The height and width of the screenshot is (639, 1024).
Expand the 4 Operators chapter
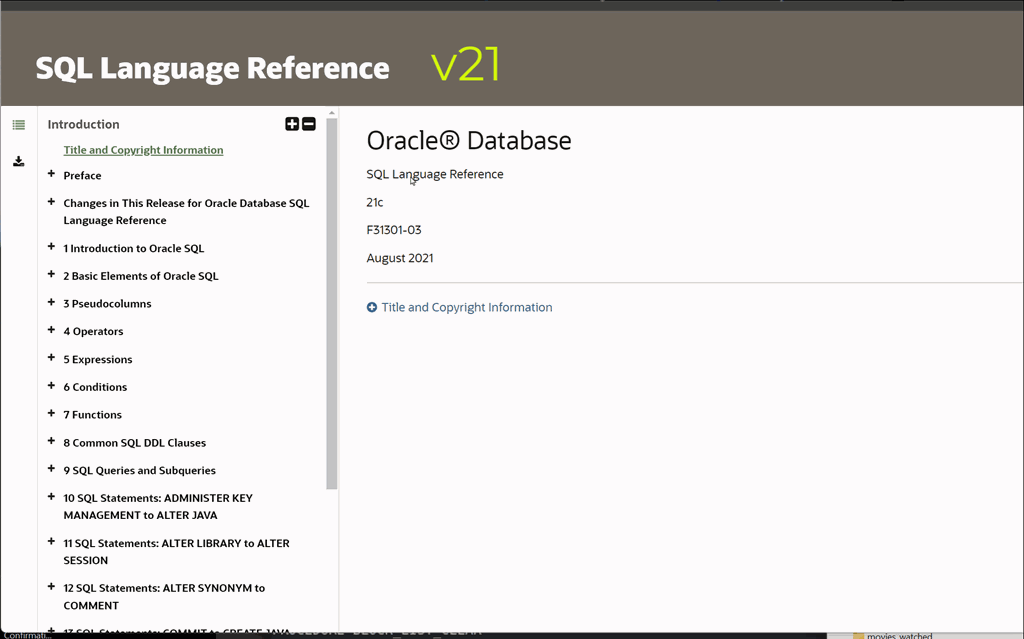(x=51, y=330)
